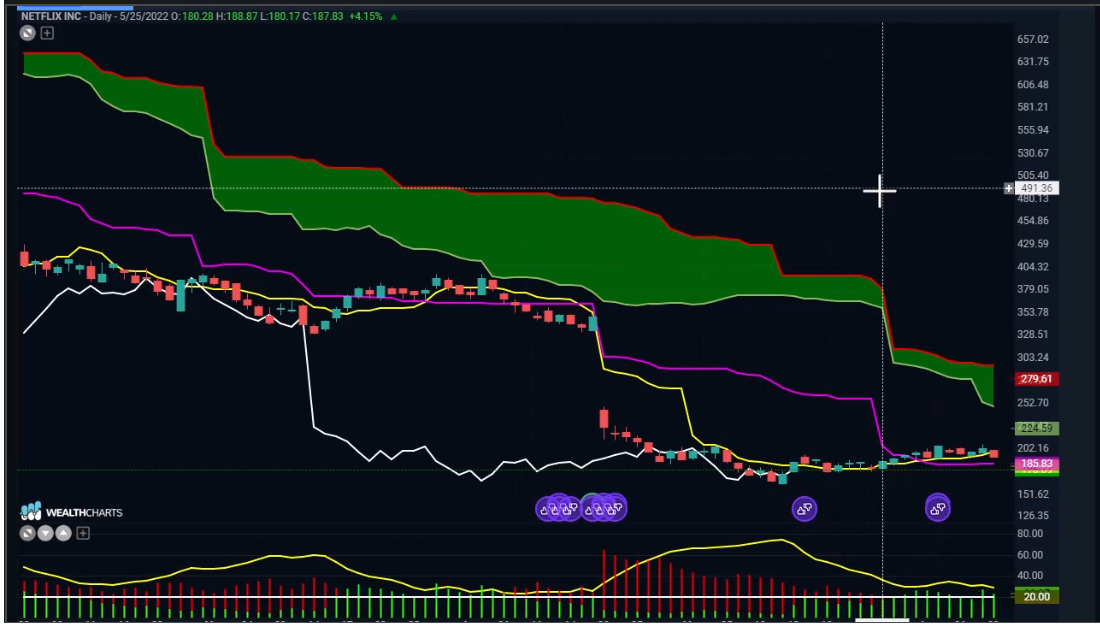Click the 126.35 price axis value
The height and width of the screenshot is (624, 1100).
point(1033,515)
